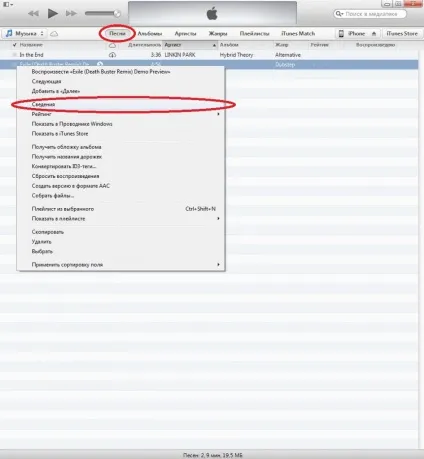Image resolution: width=424 pixels, height=459 pixels.
Task: Click the iCloud icon next to Музыка
Action: (54, 34)
